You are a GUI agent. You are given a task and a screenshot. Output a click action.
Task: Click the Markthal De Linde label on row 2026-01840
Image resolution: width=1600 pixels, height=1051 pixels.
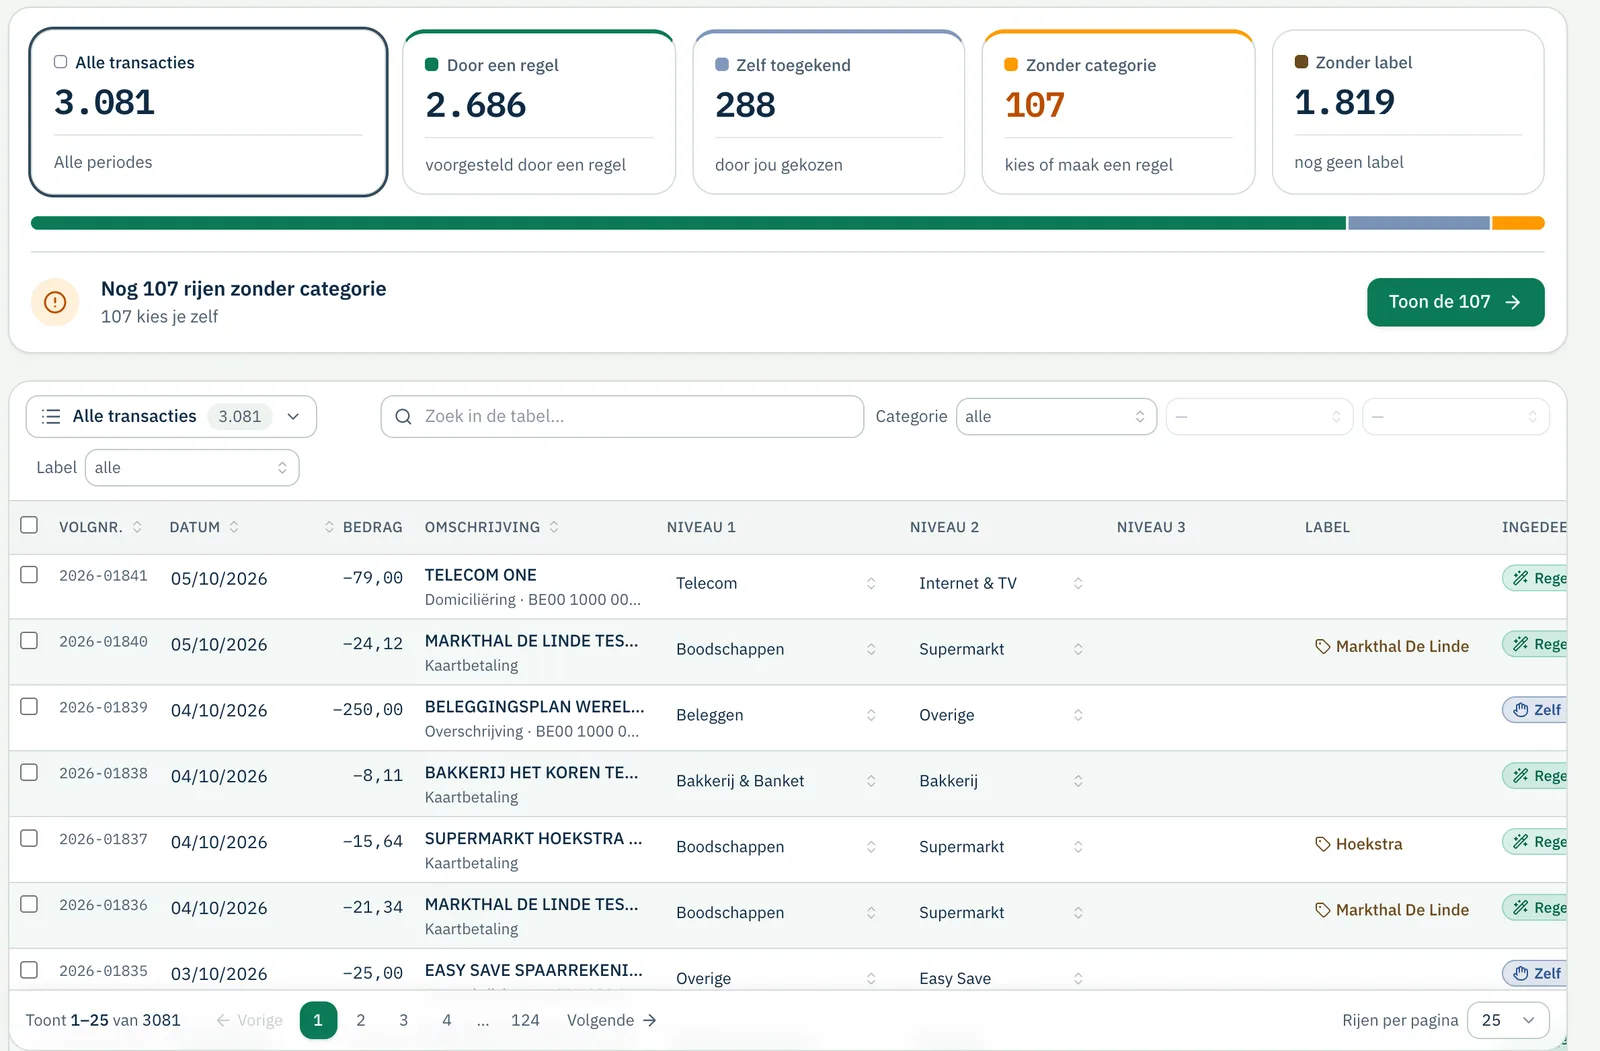(1392, 646)
